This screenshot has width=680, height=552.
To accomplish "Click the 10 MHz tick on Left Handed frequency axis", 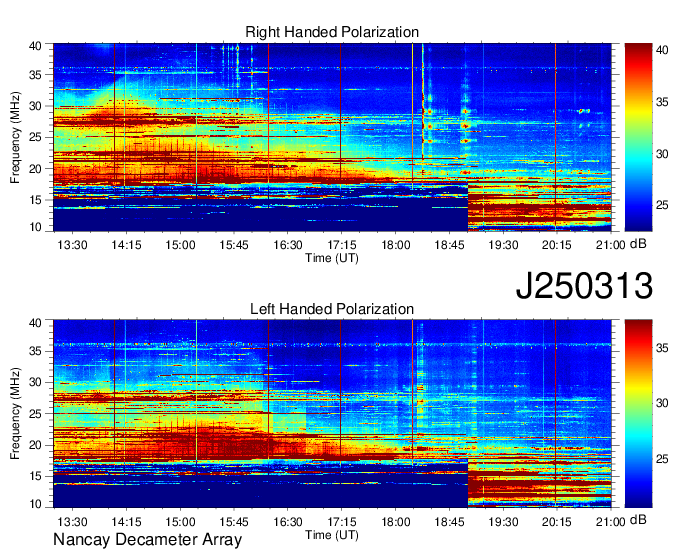I will [x=35, y=504].
